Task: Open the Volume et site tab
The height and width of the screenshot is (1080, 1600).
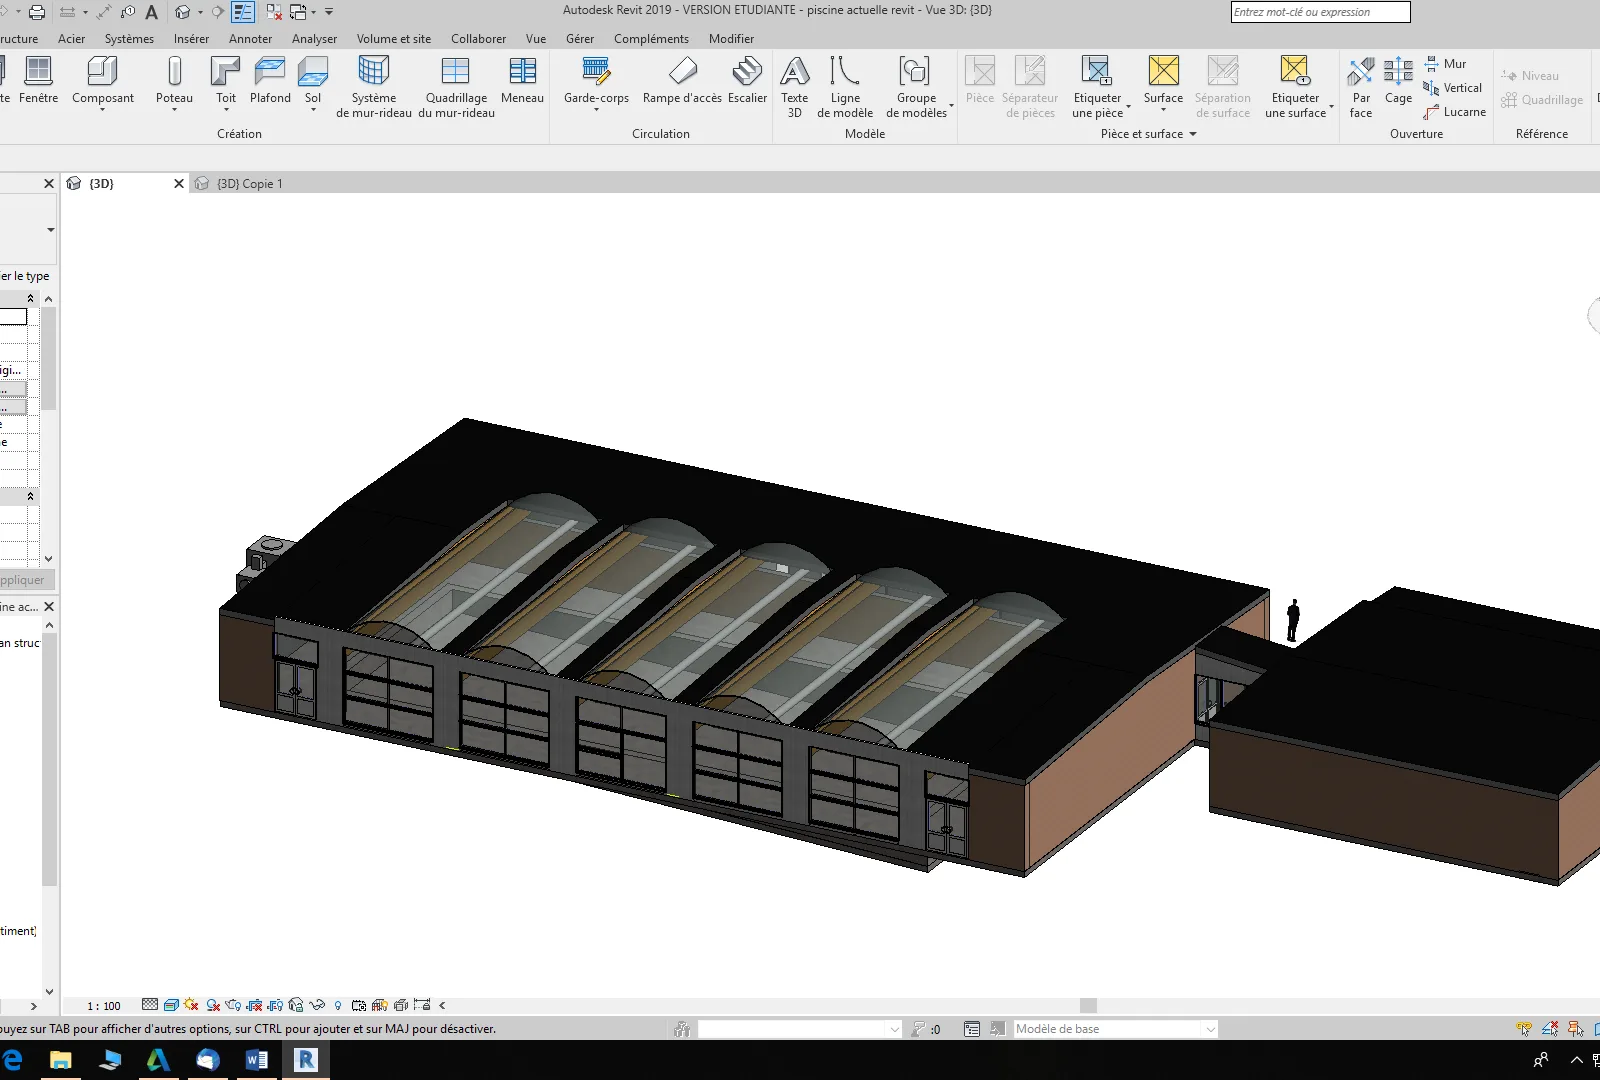Action: tap(394, 39)
